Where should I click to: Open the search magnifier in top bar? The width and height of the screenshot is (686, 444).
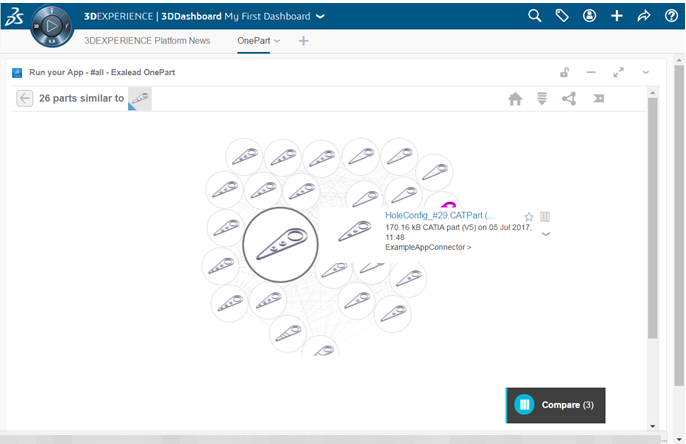(x=534, y=16)
